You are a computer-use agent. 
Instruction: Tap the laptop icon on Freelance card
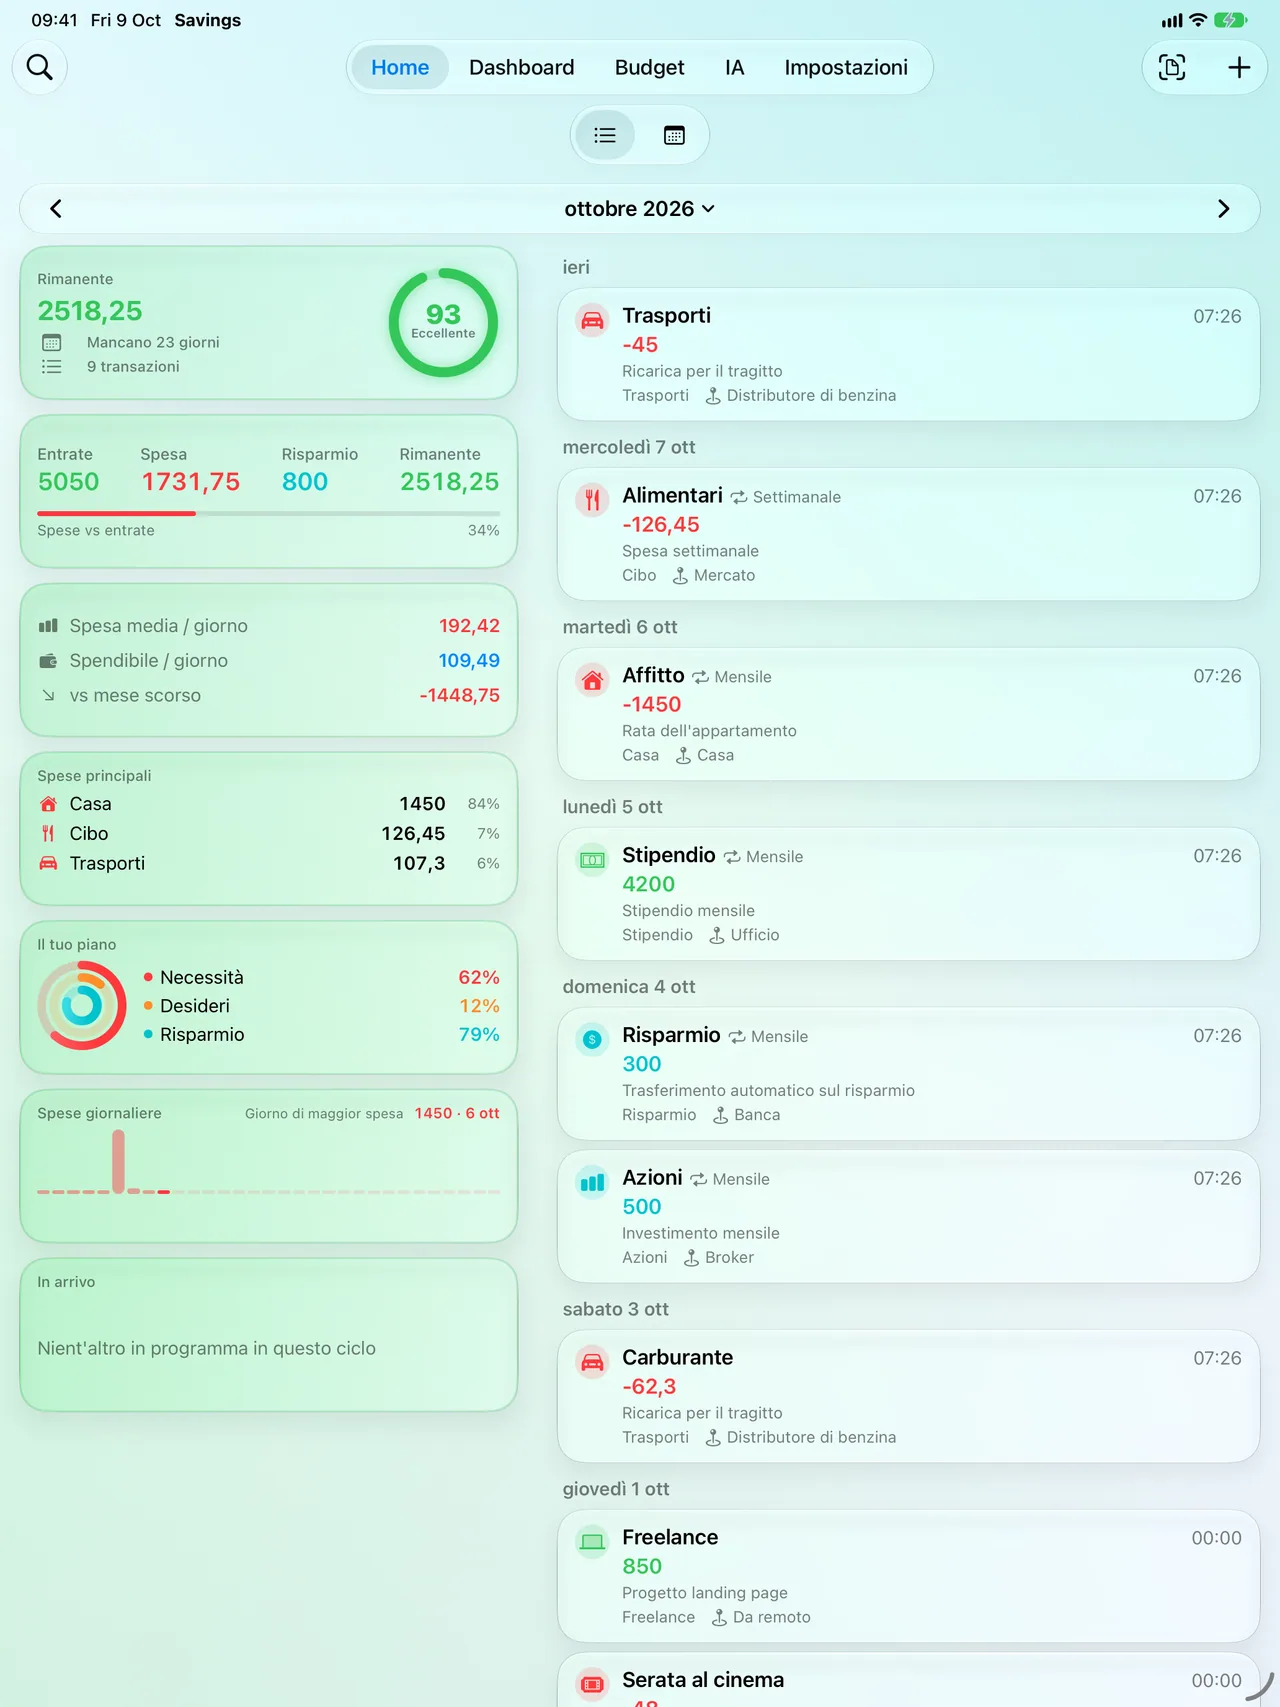click(592, 1542)
